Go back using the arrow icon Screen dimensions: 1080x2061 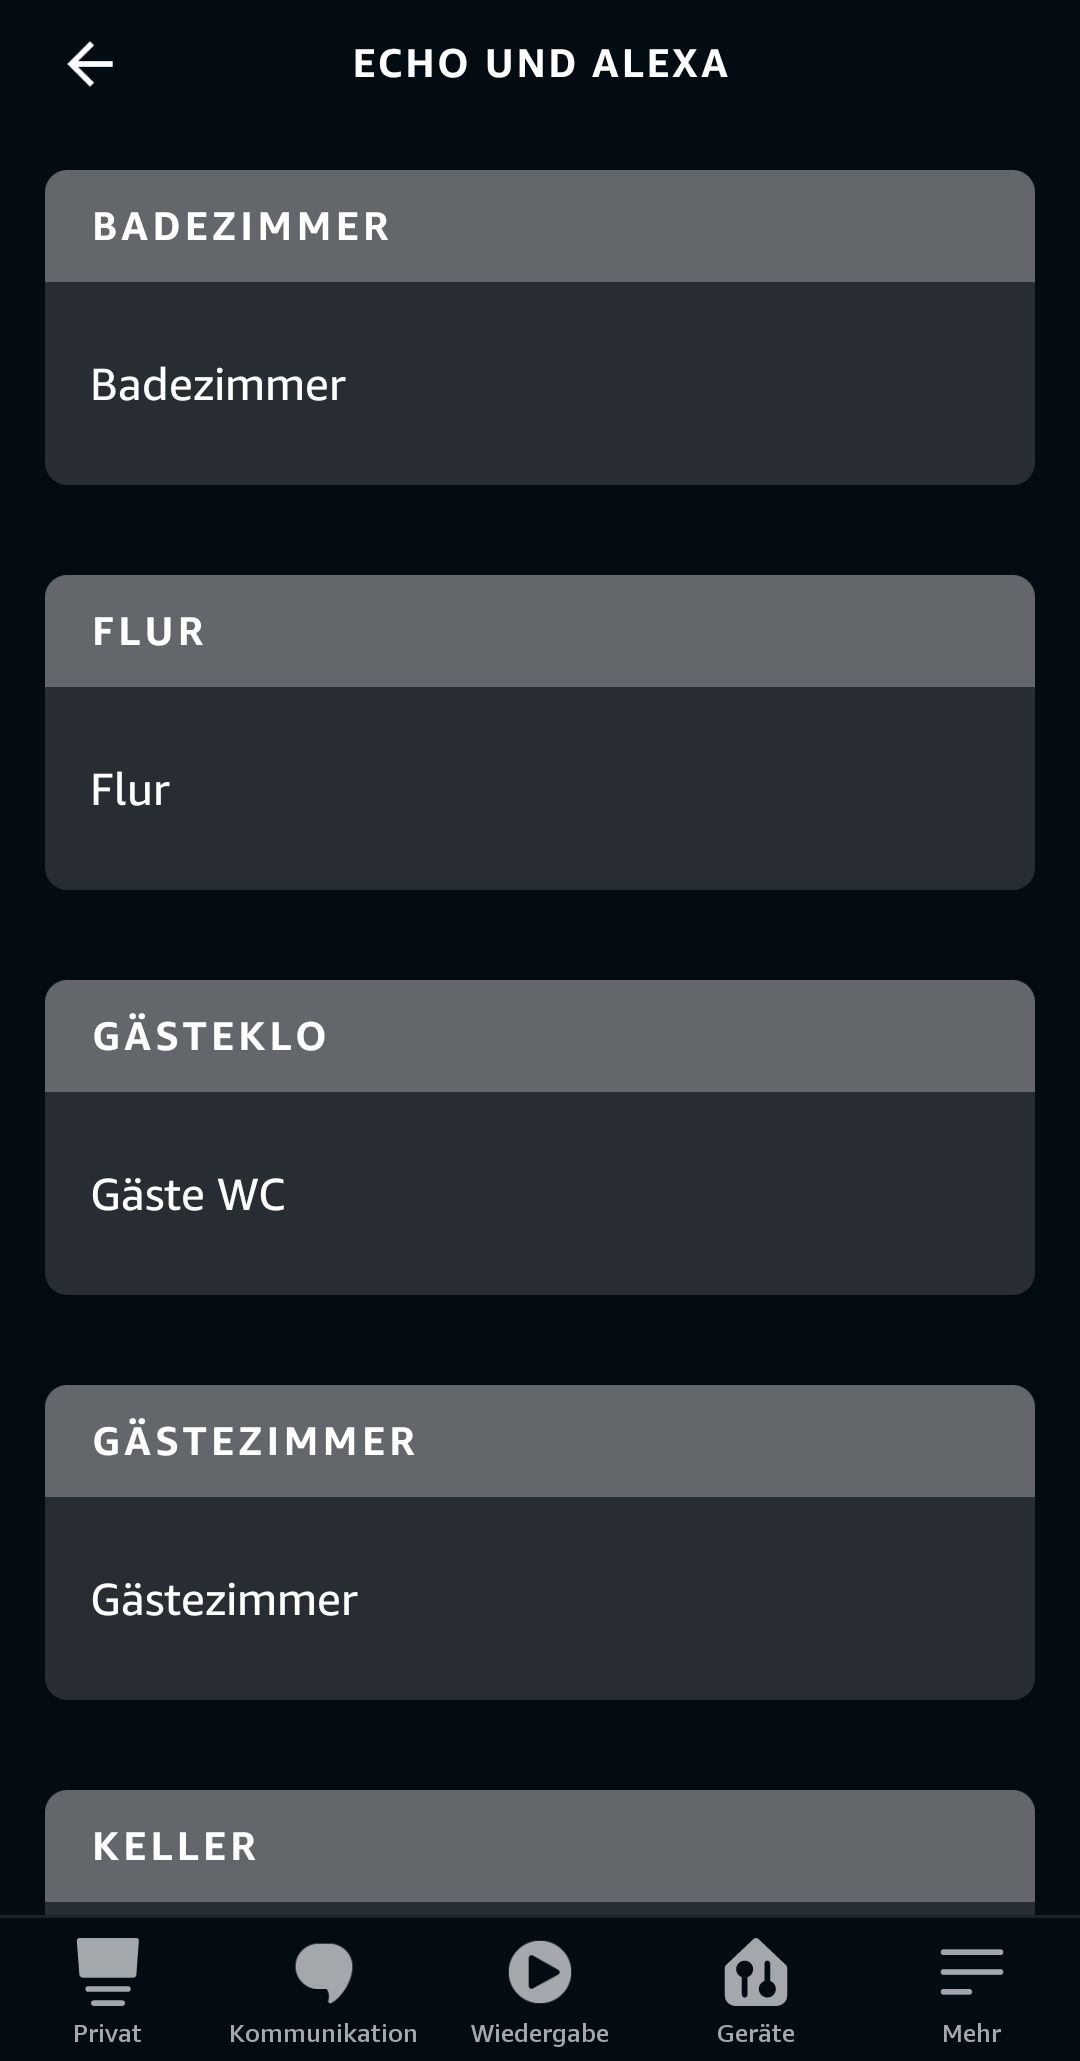pyautogui.click(x=90, y=64)
